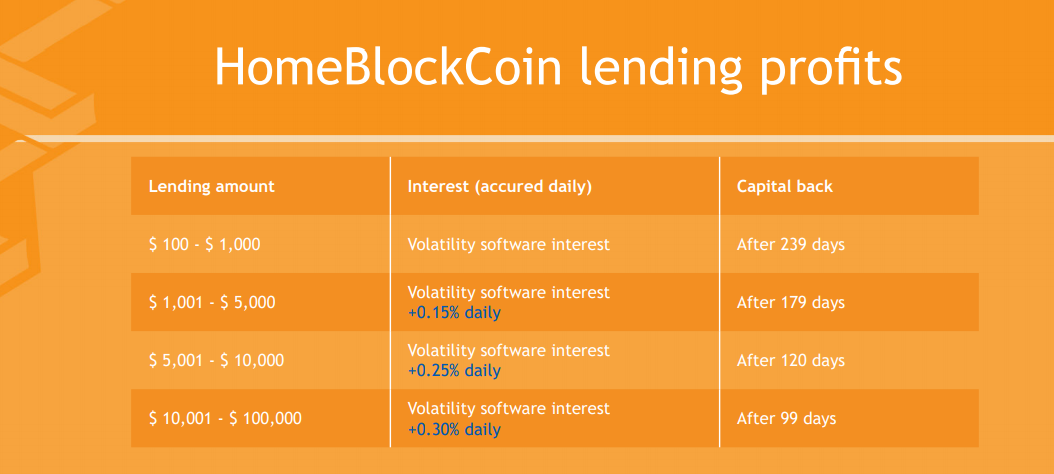This screenshot has width=1054, height=474.
Task: Click the HomeBlockCoin lending profits title
Action: (558, 68)
